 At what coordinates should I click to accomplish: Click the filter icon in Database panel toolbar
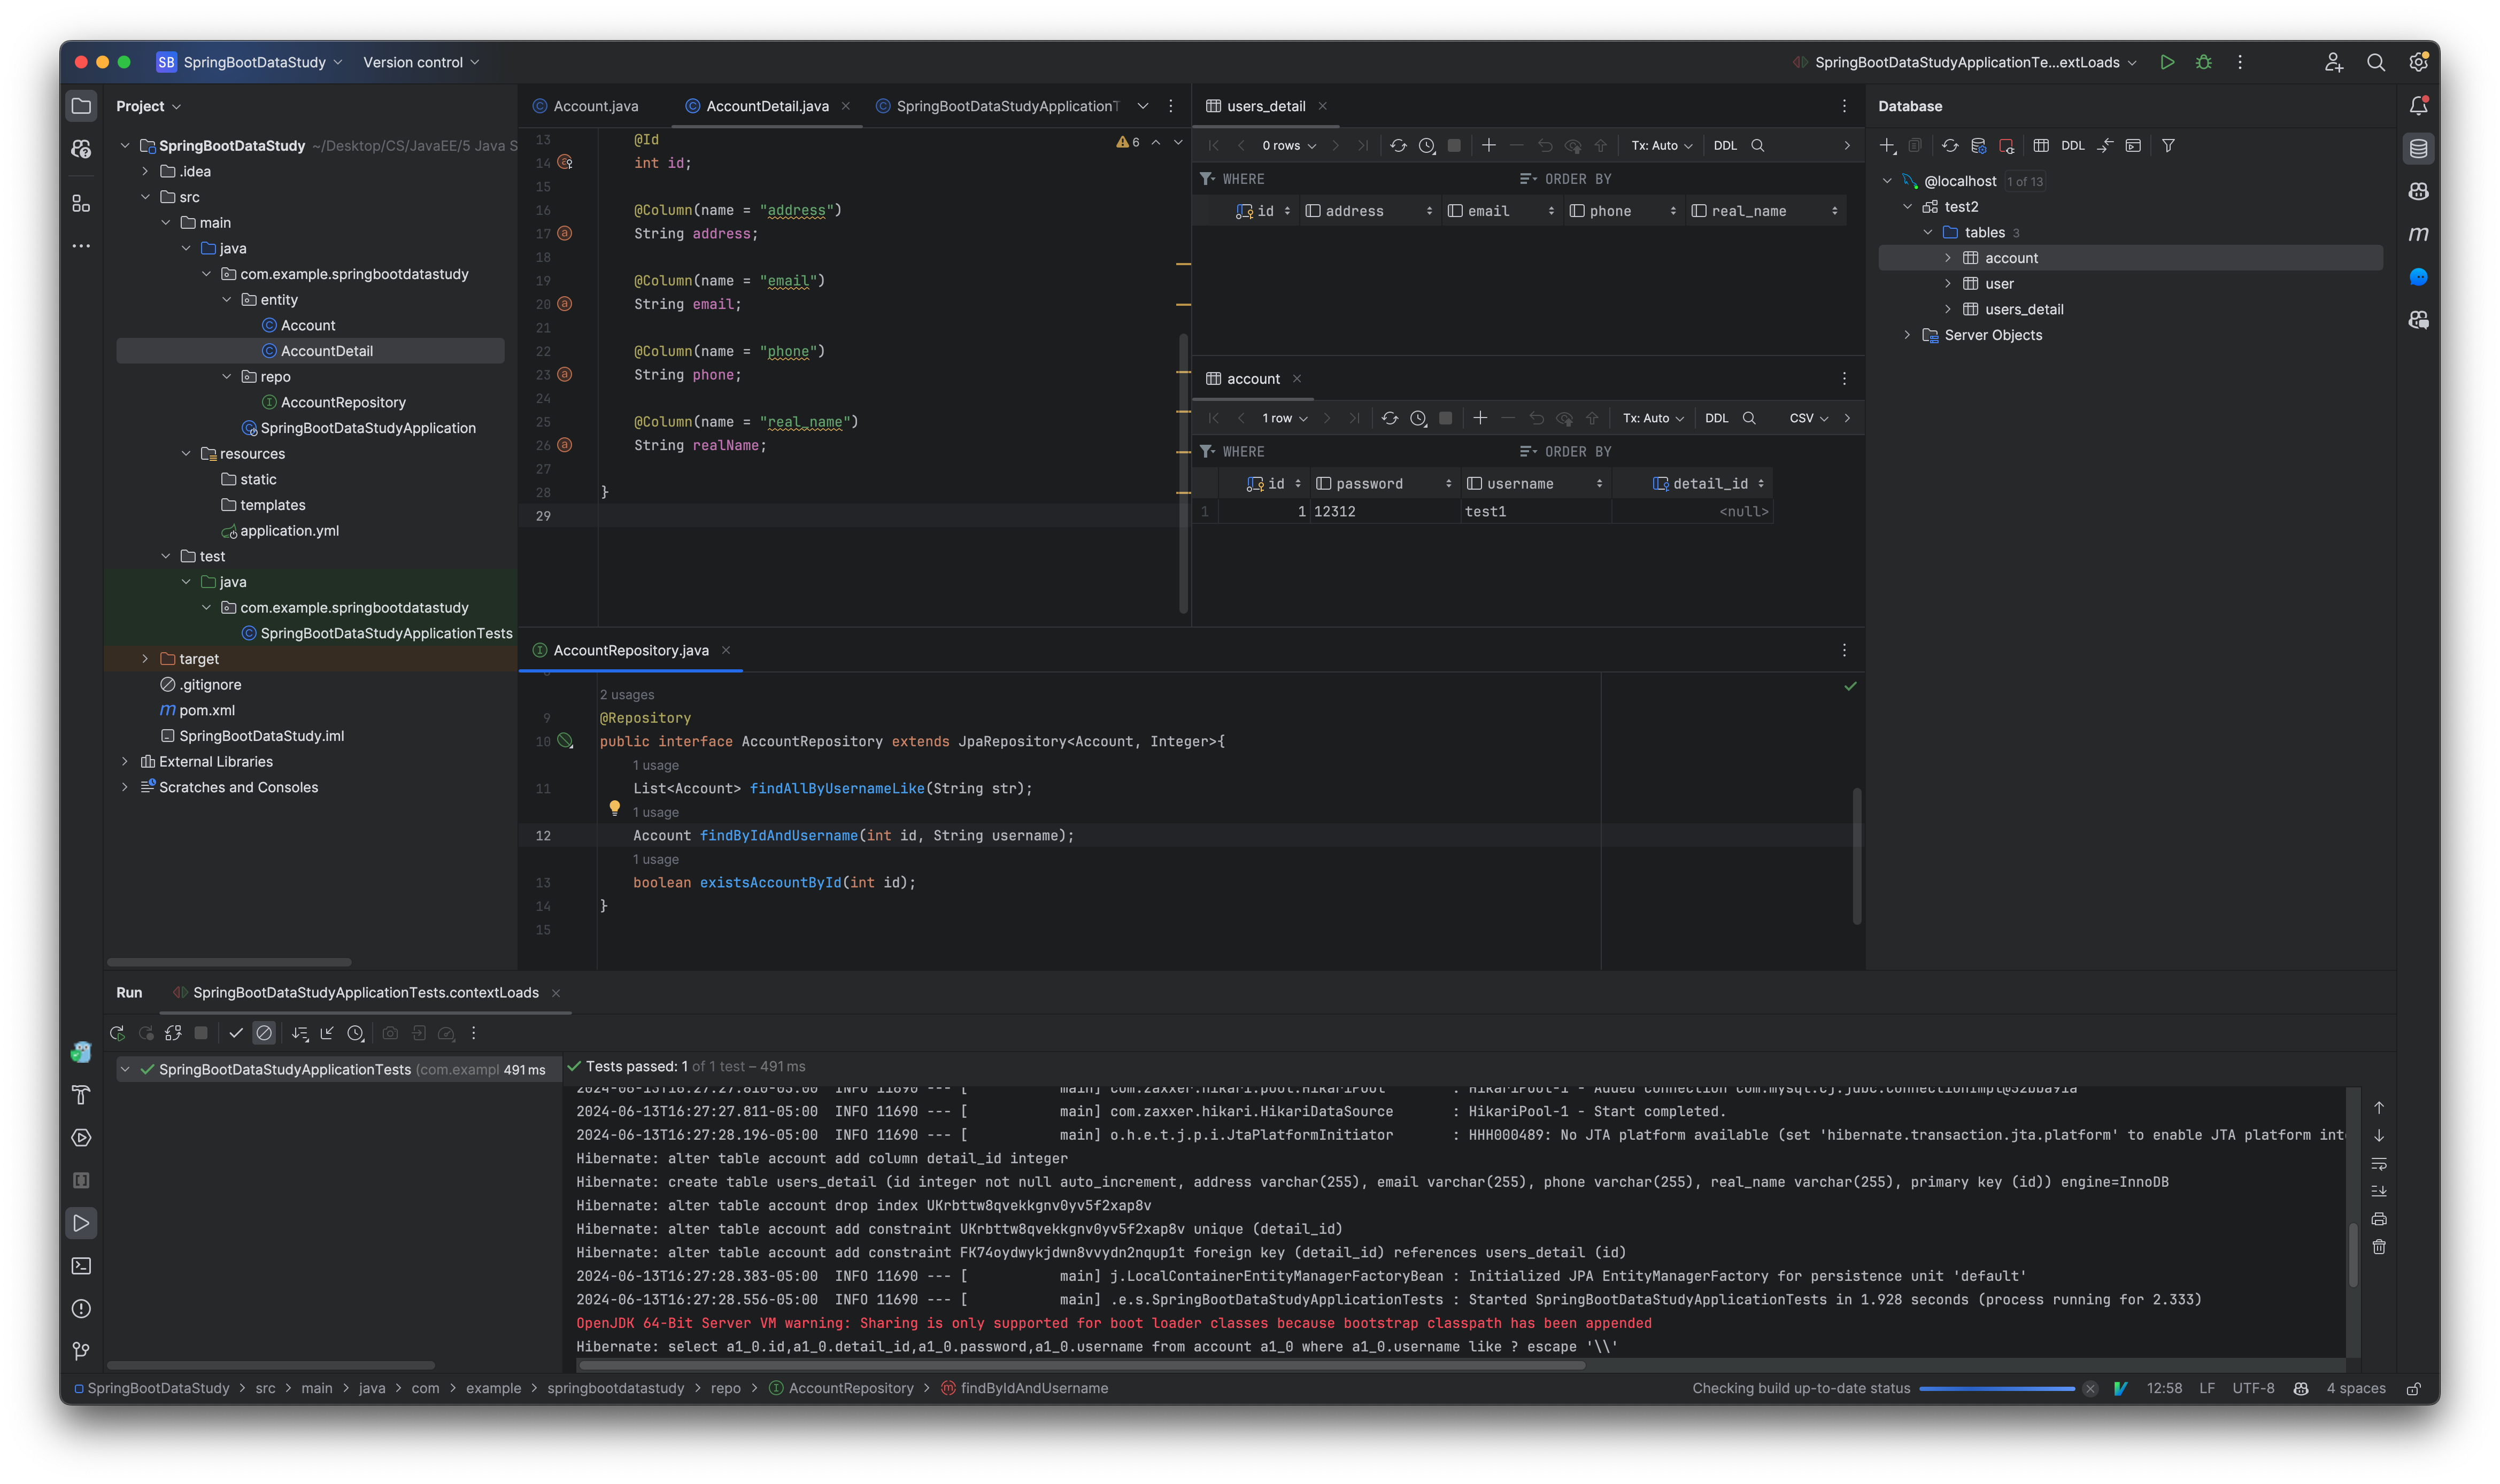[x=2168, y=145]
